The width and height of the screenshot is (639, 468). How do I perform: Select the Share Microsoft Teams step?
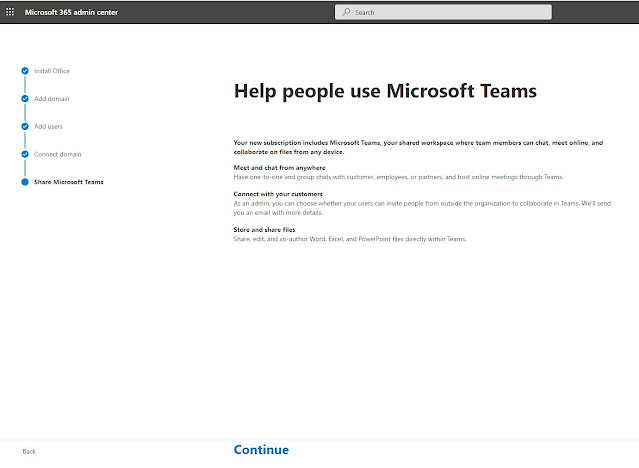68,182
